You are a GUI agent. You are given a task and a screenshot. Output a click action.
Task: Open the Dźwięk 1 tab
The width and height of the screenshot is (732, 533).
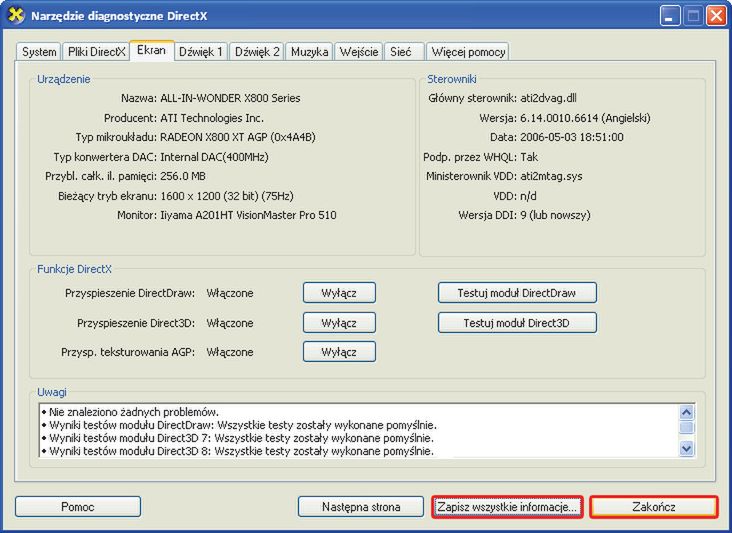coord(201,52)
